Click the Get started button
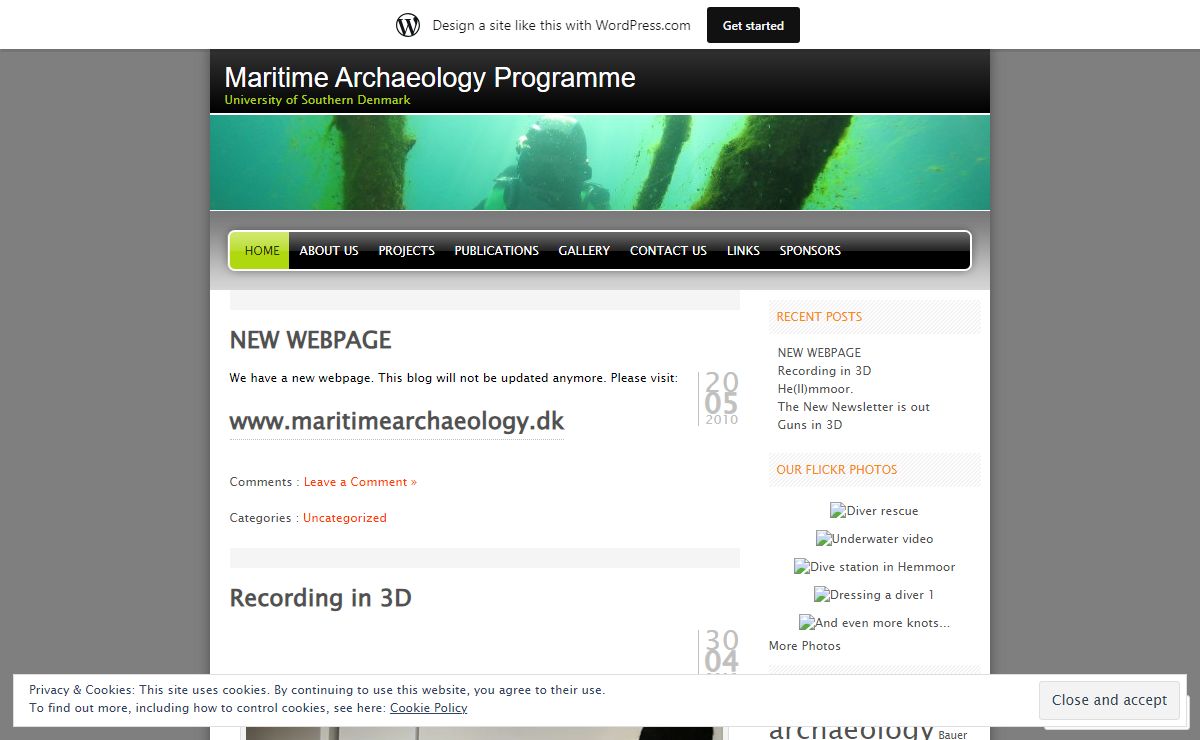The height and width of the screenshot is (740, 1200). pos(753,25)
